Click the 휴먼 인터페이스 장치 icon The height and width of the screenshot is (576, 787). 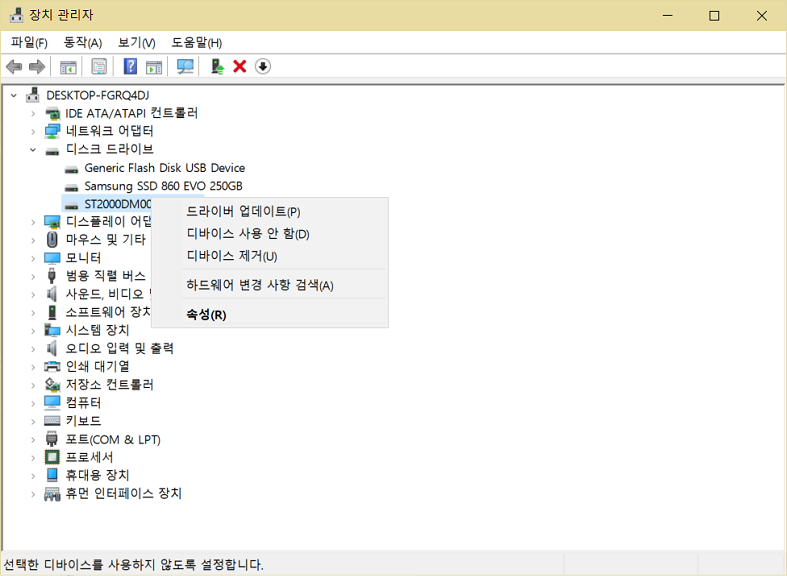click(x=52, y=494)
